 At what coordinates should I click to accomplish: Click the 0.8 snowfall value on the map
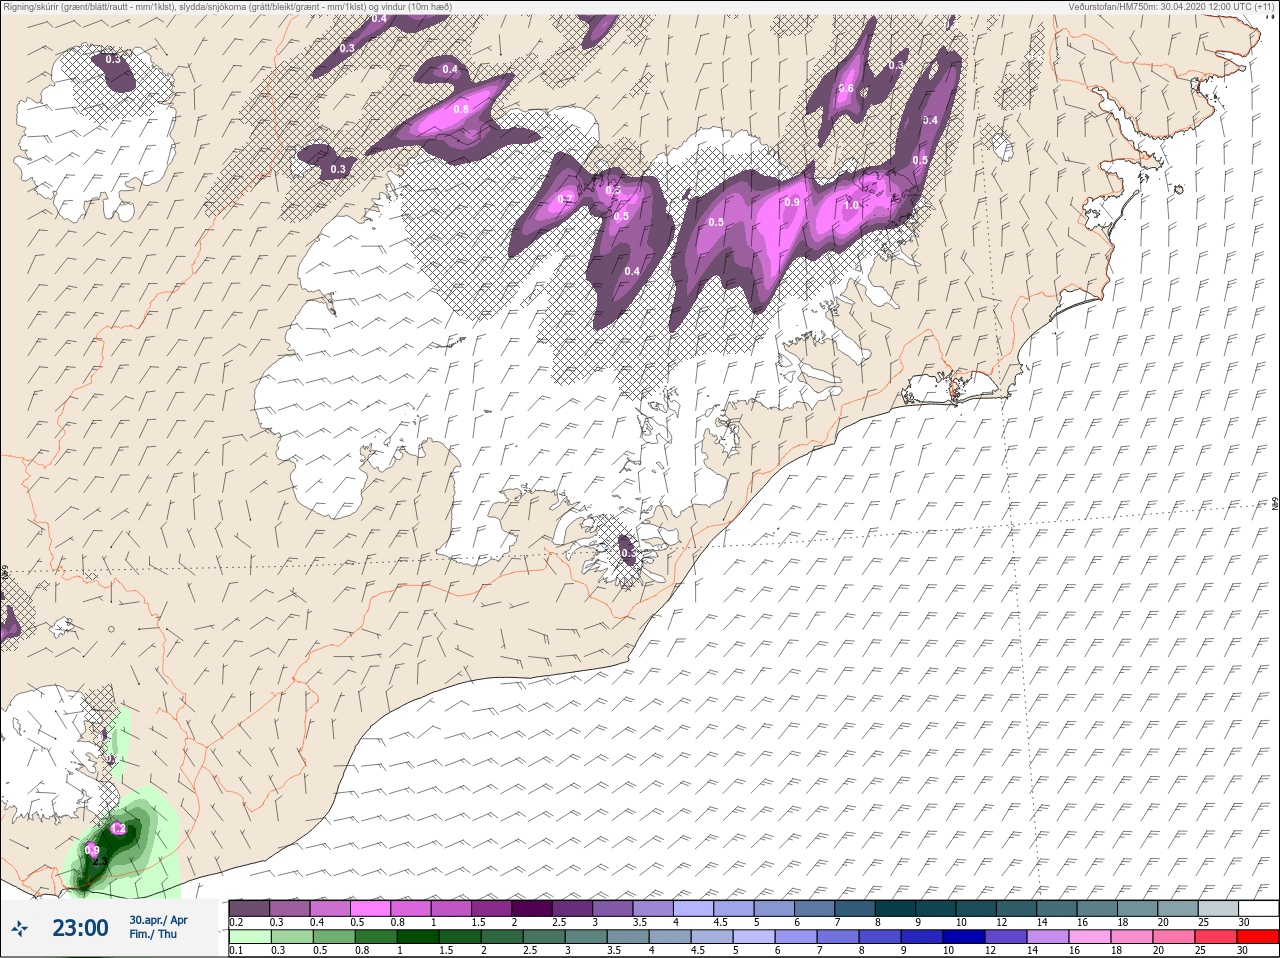(461, 110)
